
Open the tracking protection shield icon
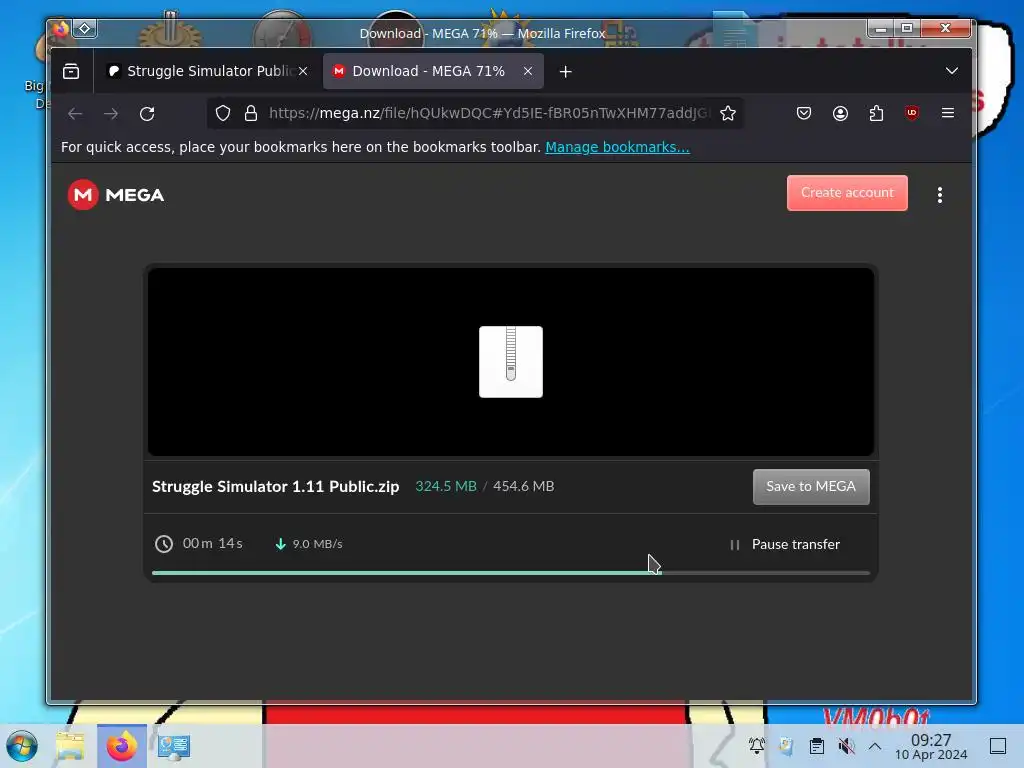click(223, 114)
